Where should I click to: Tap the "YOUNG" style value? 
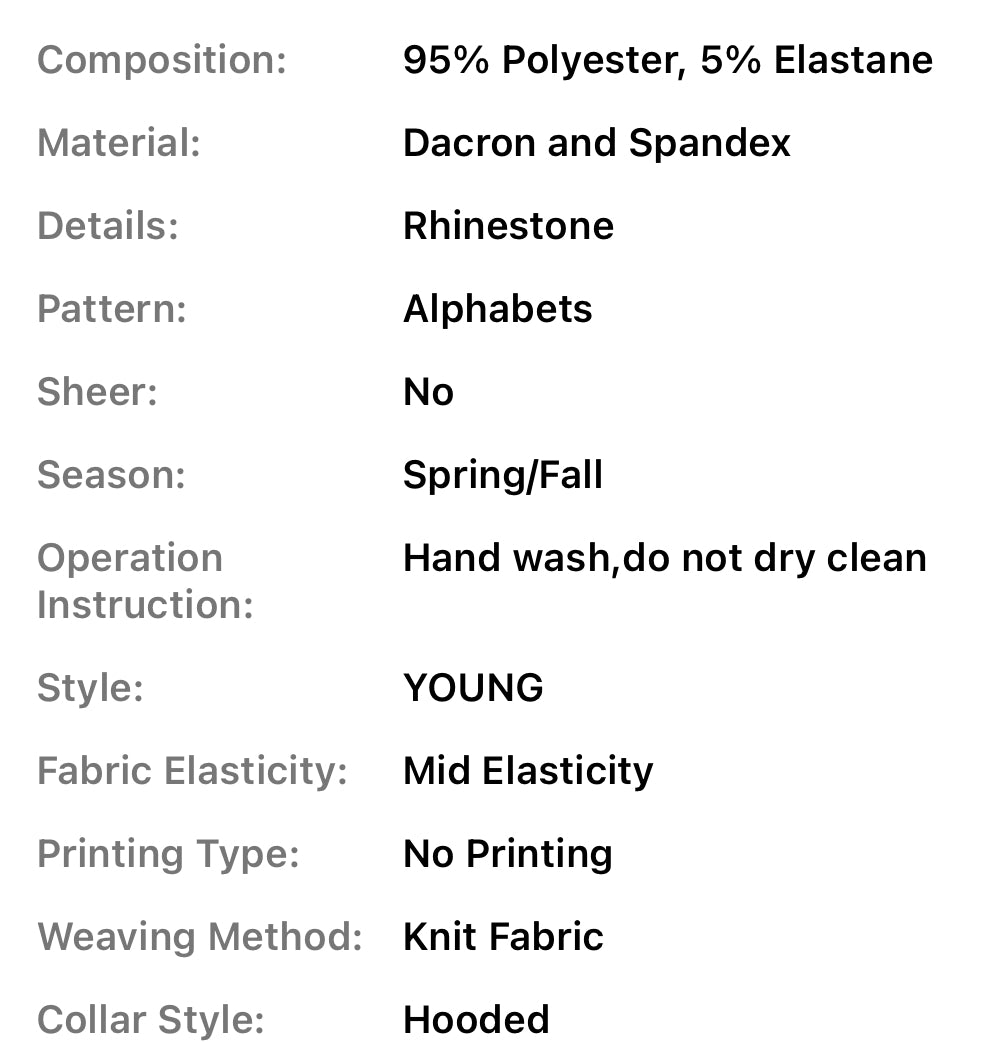pyautogui.click(x=473, y=688)
